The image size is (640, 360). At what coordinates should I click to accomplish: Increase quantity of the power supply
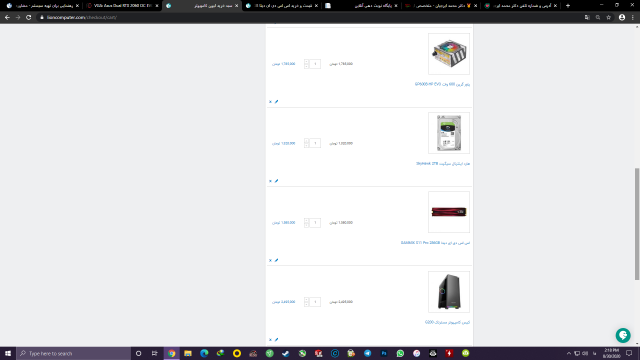pos(307,62)
